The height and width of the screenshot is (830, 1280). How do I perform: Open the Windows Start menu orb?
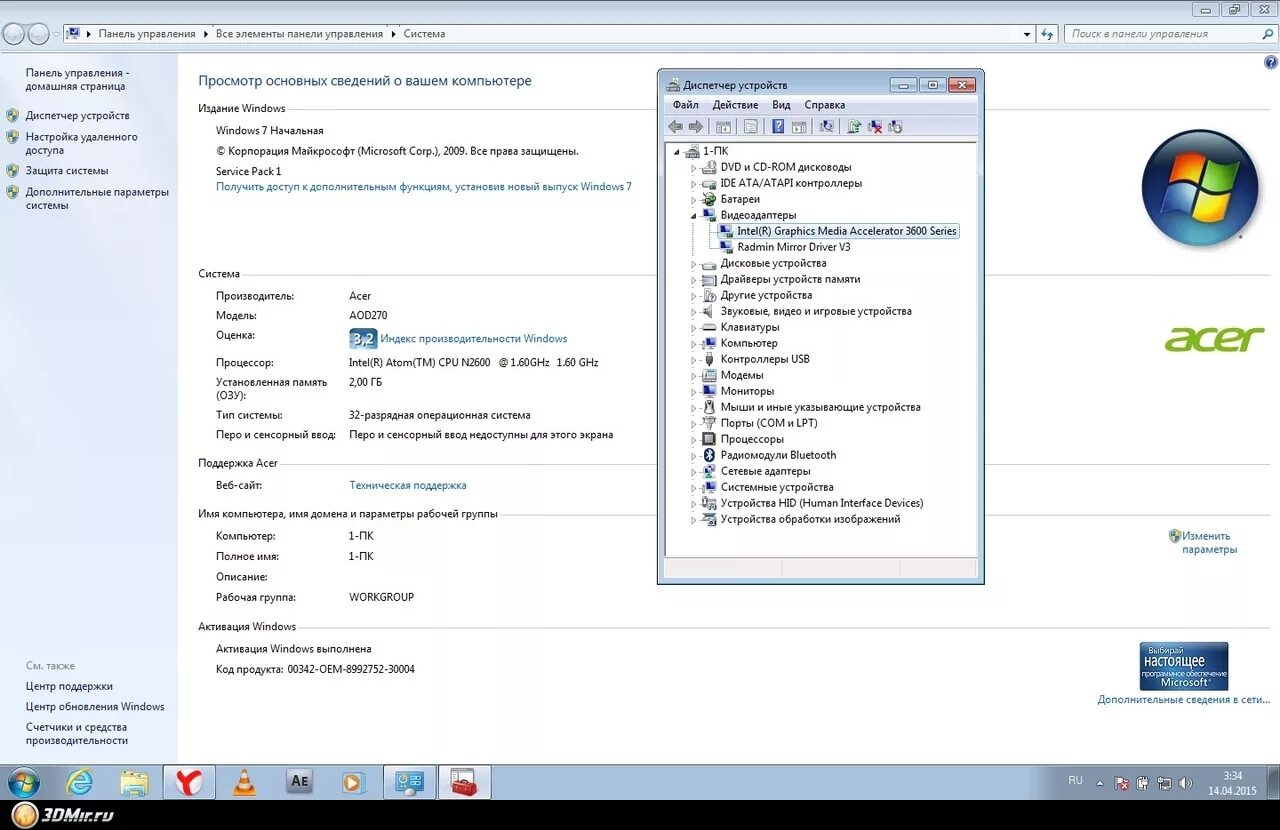(x=23, y=782)
